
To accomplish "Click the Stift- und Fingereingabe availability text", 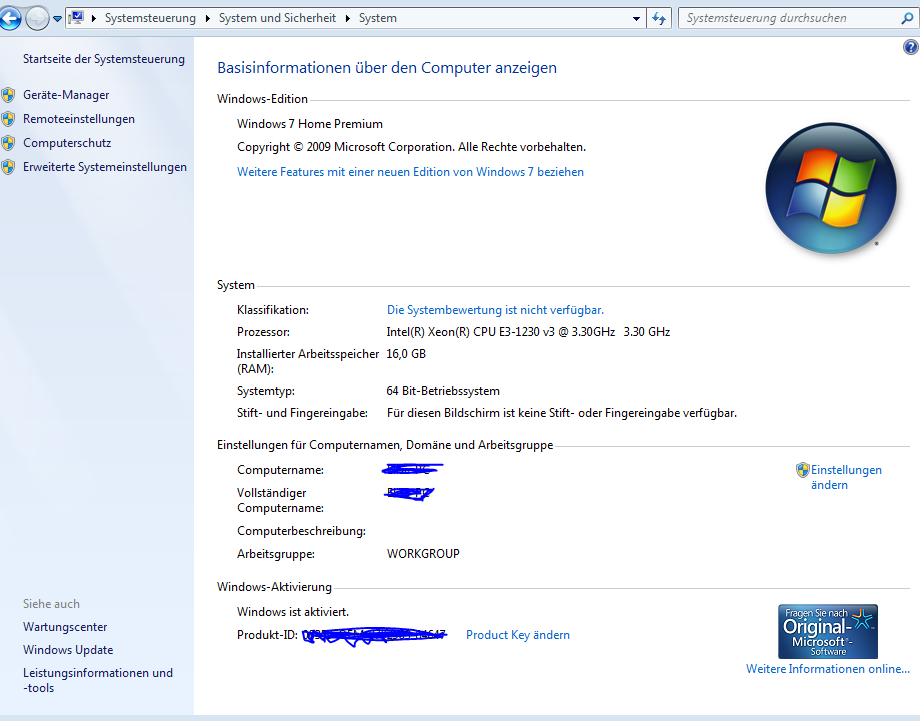I will click(x=562, y=413).
